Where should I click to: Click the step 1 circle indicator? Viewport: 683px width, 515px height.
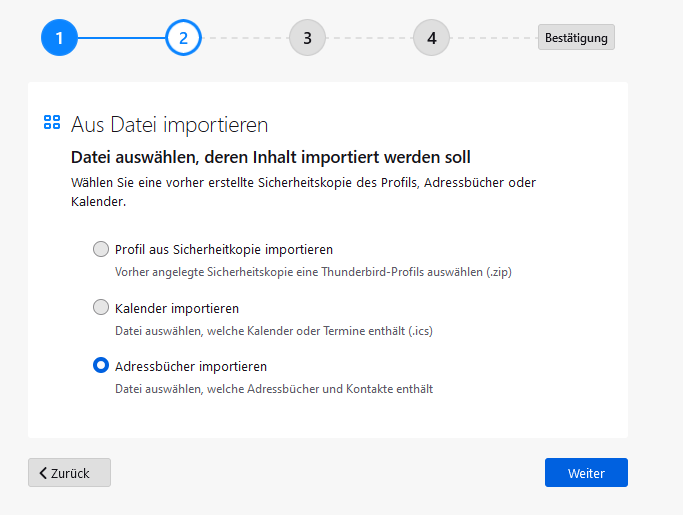pyautogui.click(x=59, y=38)
